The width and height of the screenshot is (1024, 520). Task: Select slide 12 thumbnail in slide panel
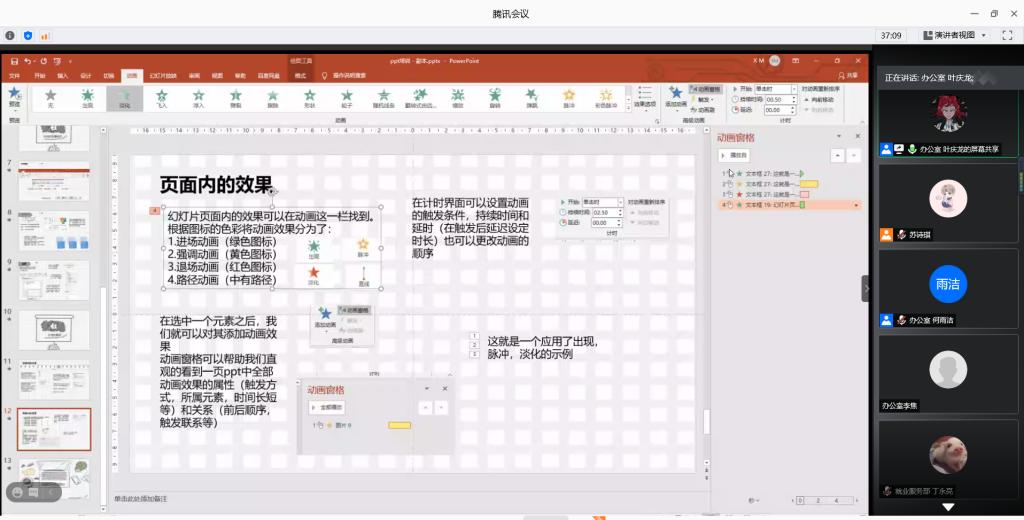point(53,429)
